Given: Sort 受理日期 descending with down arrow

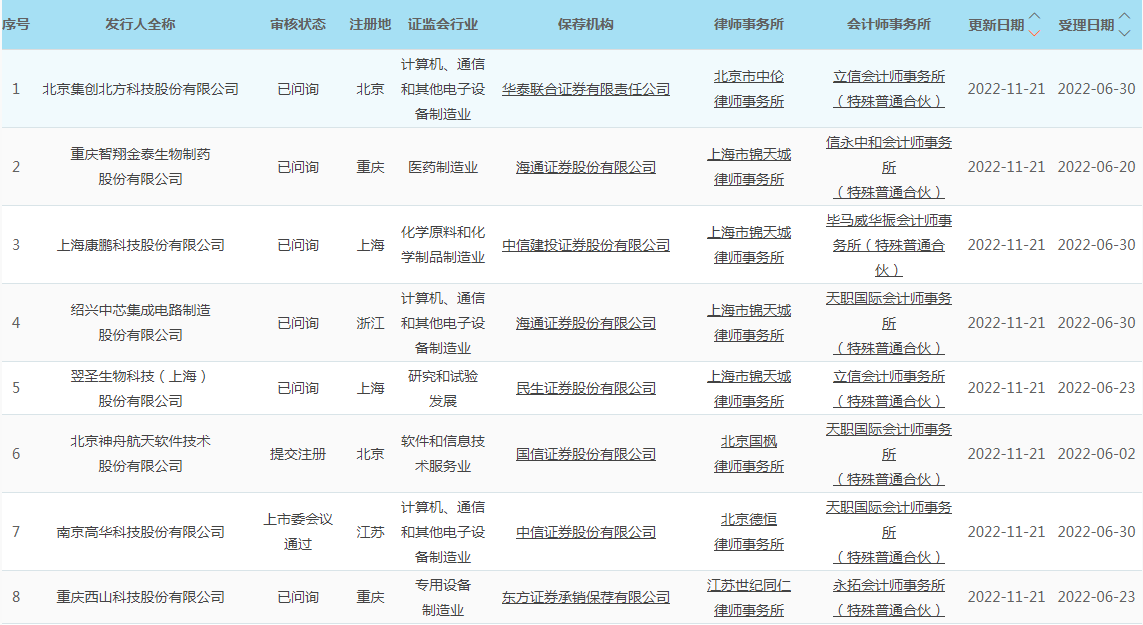Looking at the screenshot, I should (1124, 32).
